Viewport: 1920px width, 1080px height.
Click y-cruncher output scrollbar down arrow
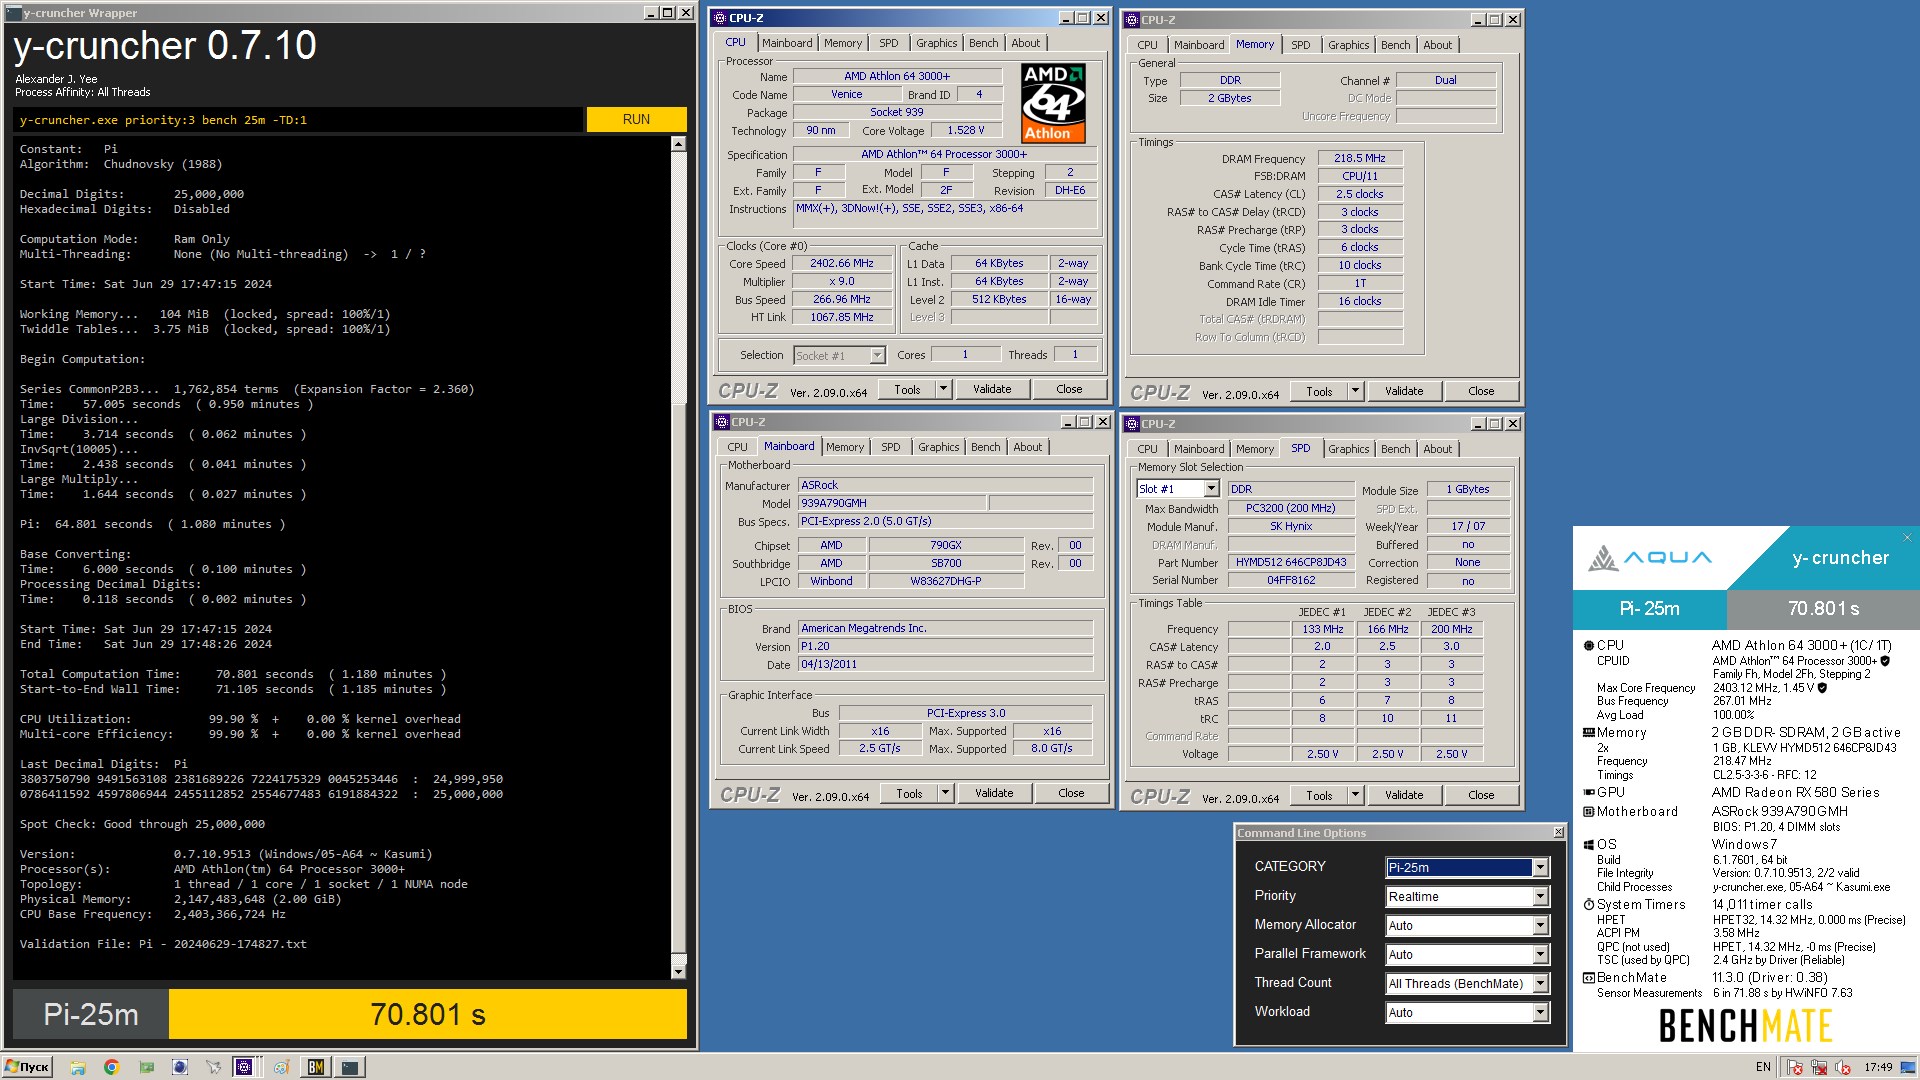point(678,971)
